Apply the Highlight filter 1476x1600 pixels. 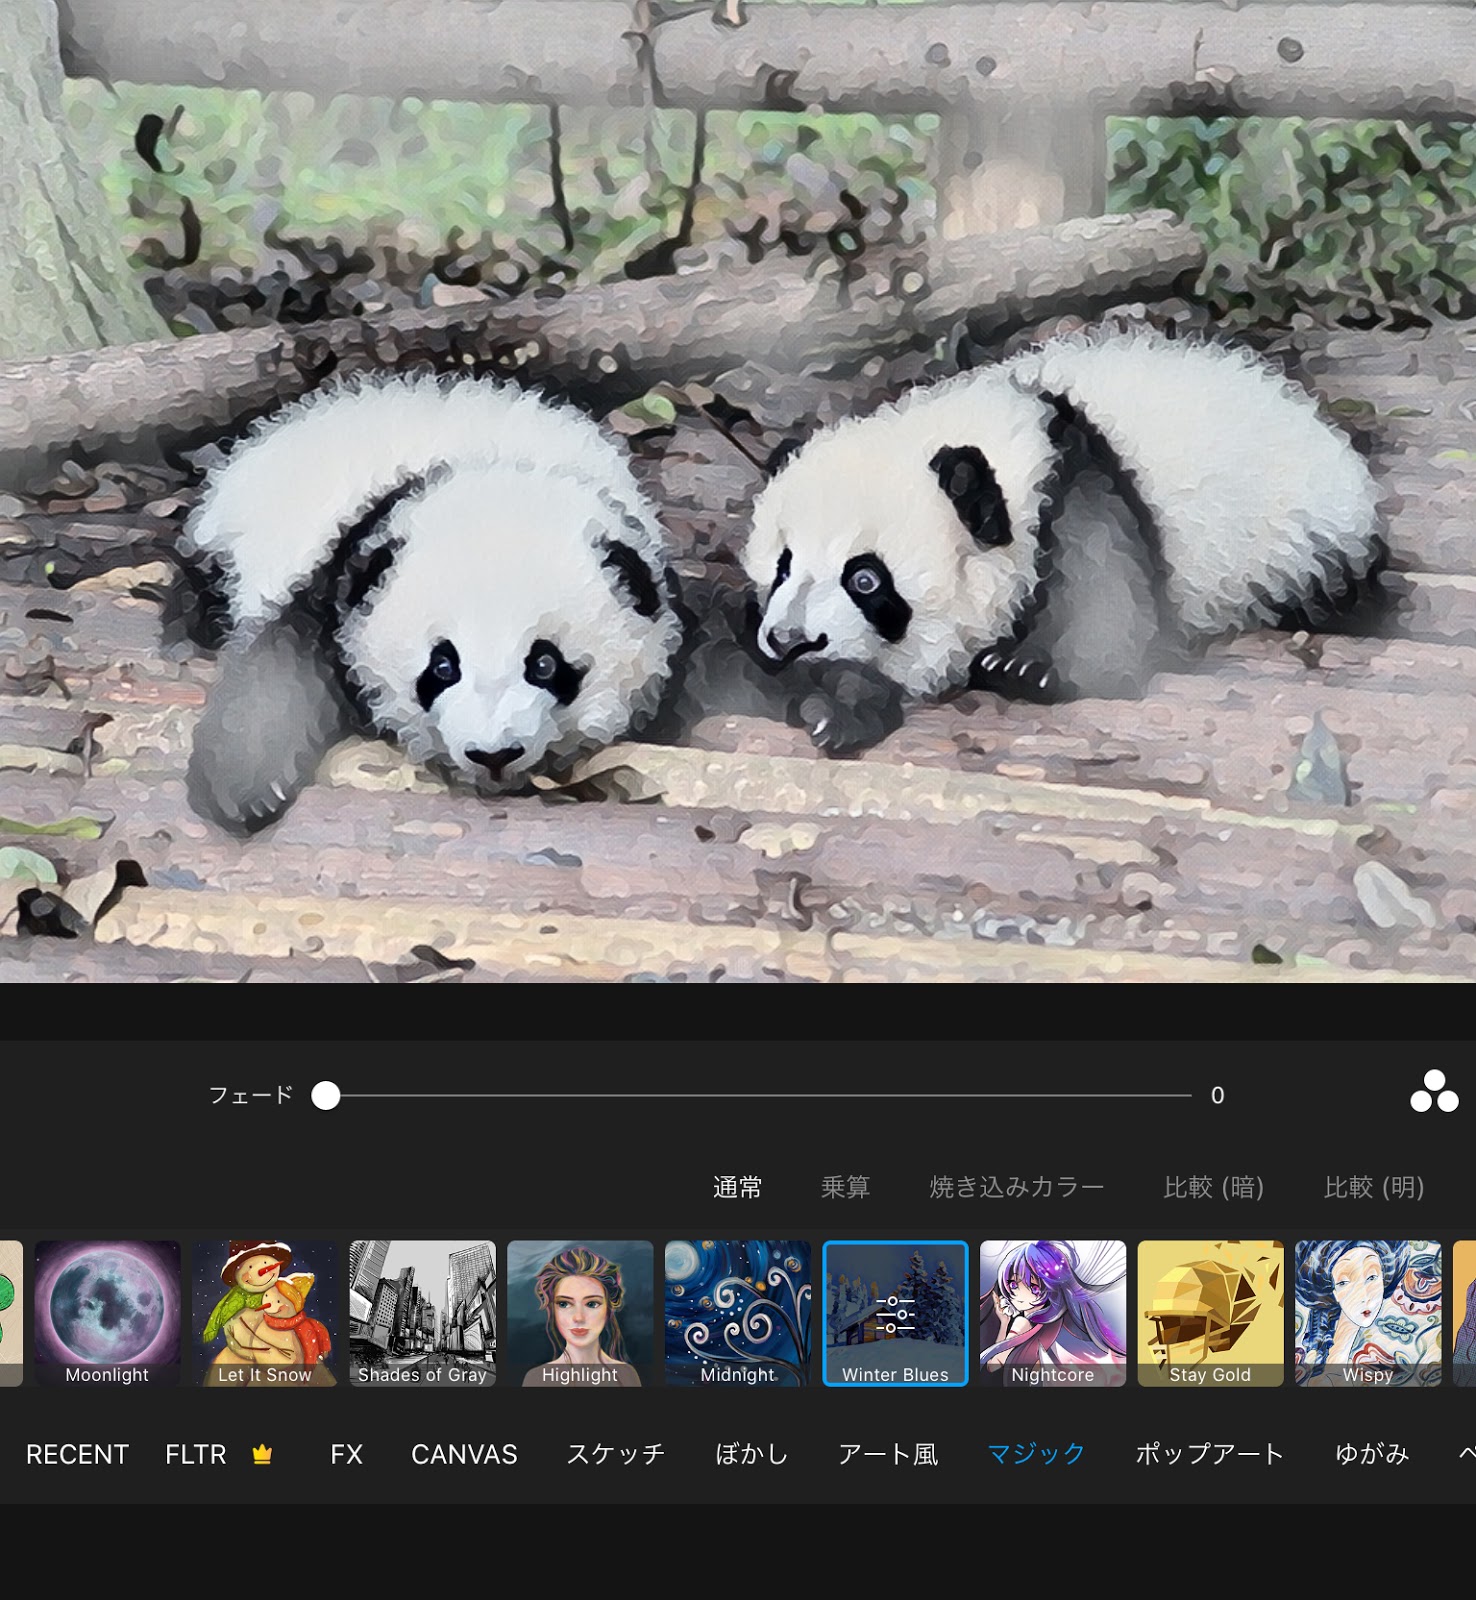[580, 1313]
